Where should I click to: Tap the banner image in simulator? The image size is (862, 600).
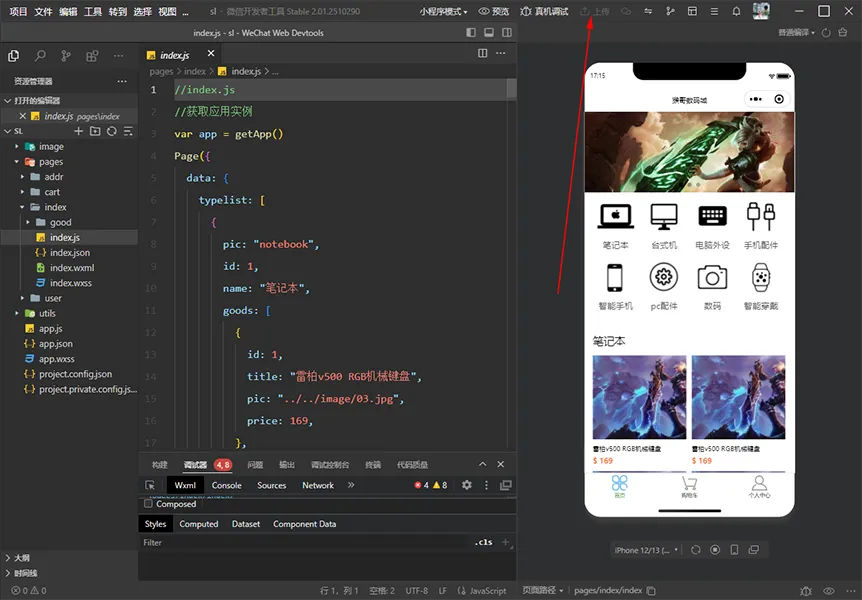click(x=689, y=152)
